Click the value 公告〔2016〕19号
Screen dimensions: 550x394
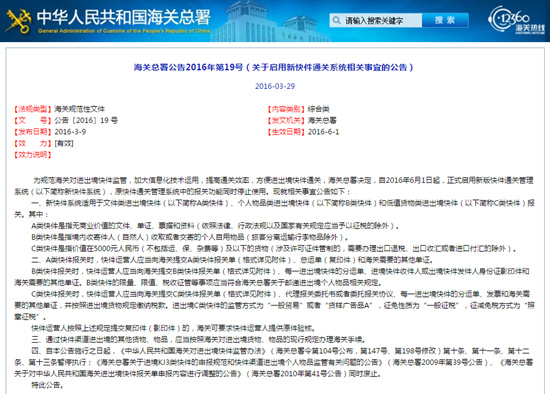[86, 120]
